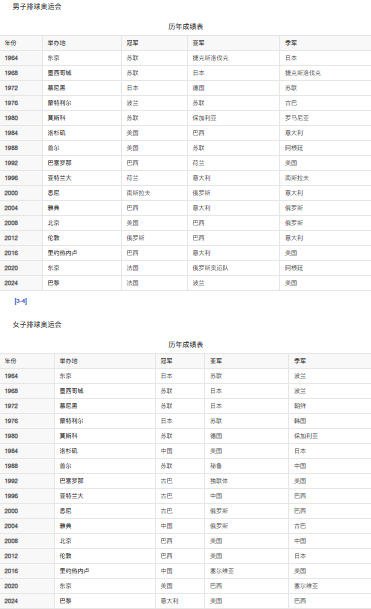Click 塞尔维亚 runner-up in women's 2016 row
Screen dimensions: 371x609
click(222, 571)
